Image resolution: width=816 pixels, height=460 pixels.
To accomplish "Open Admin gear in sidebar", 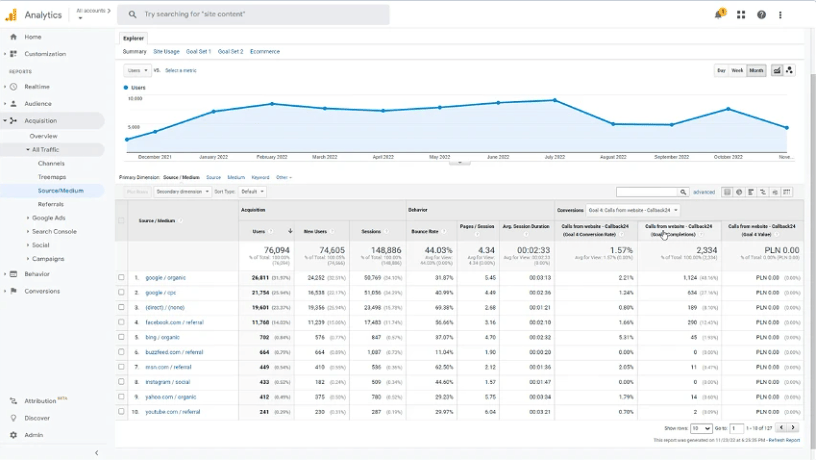I will pos(14,435).
